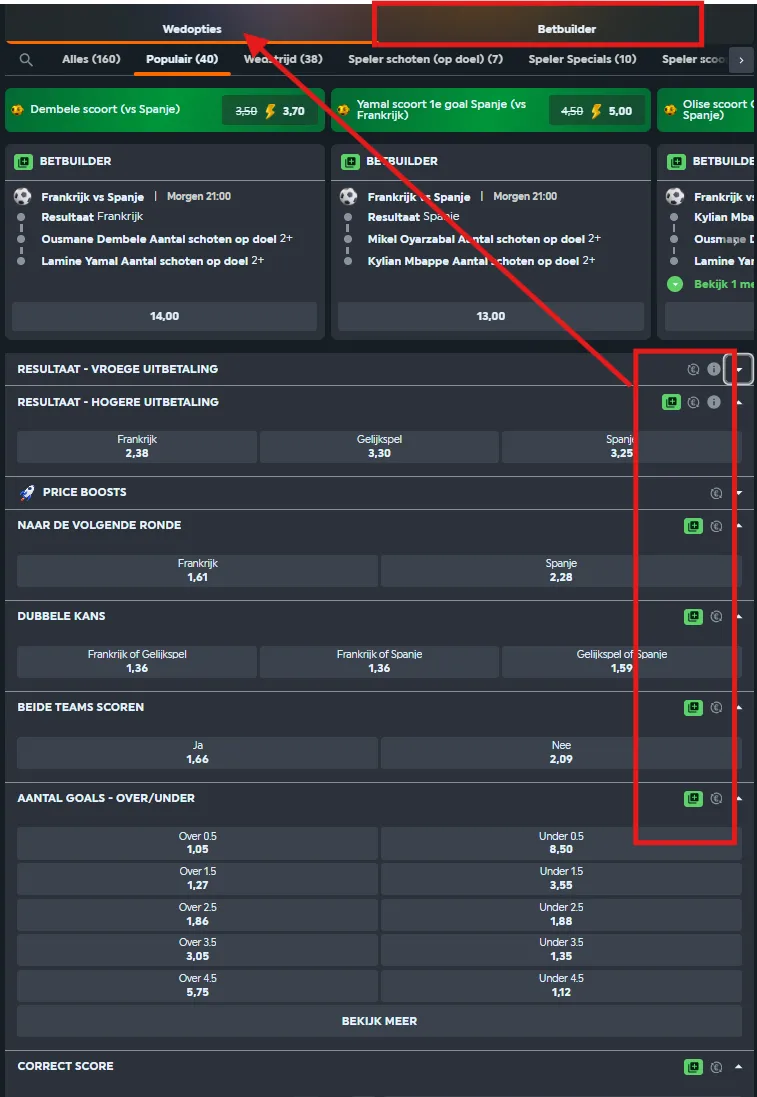Click betbuilder icon in Beide Teams Scoren header
Image resolution: width=757 pixels, height=1097 pixels.
[693, 707]
